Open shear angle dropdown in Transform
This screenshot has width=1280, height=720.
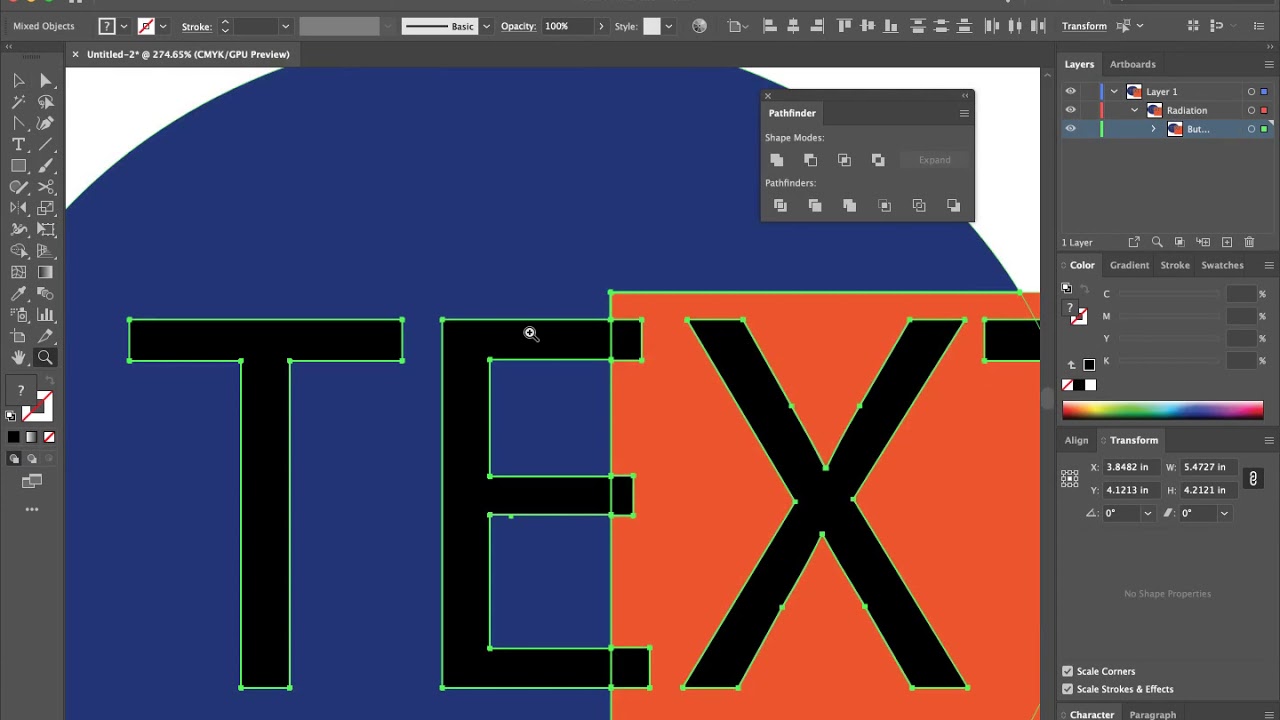coord(1224,513)
